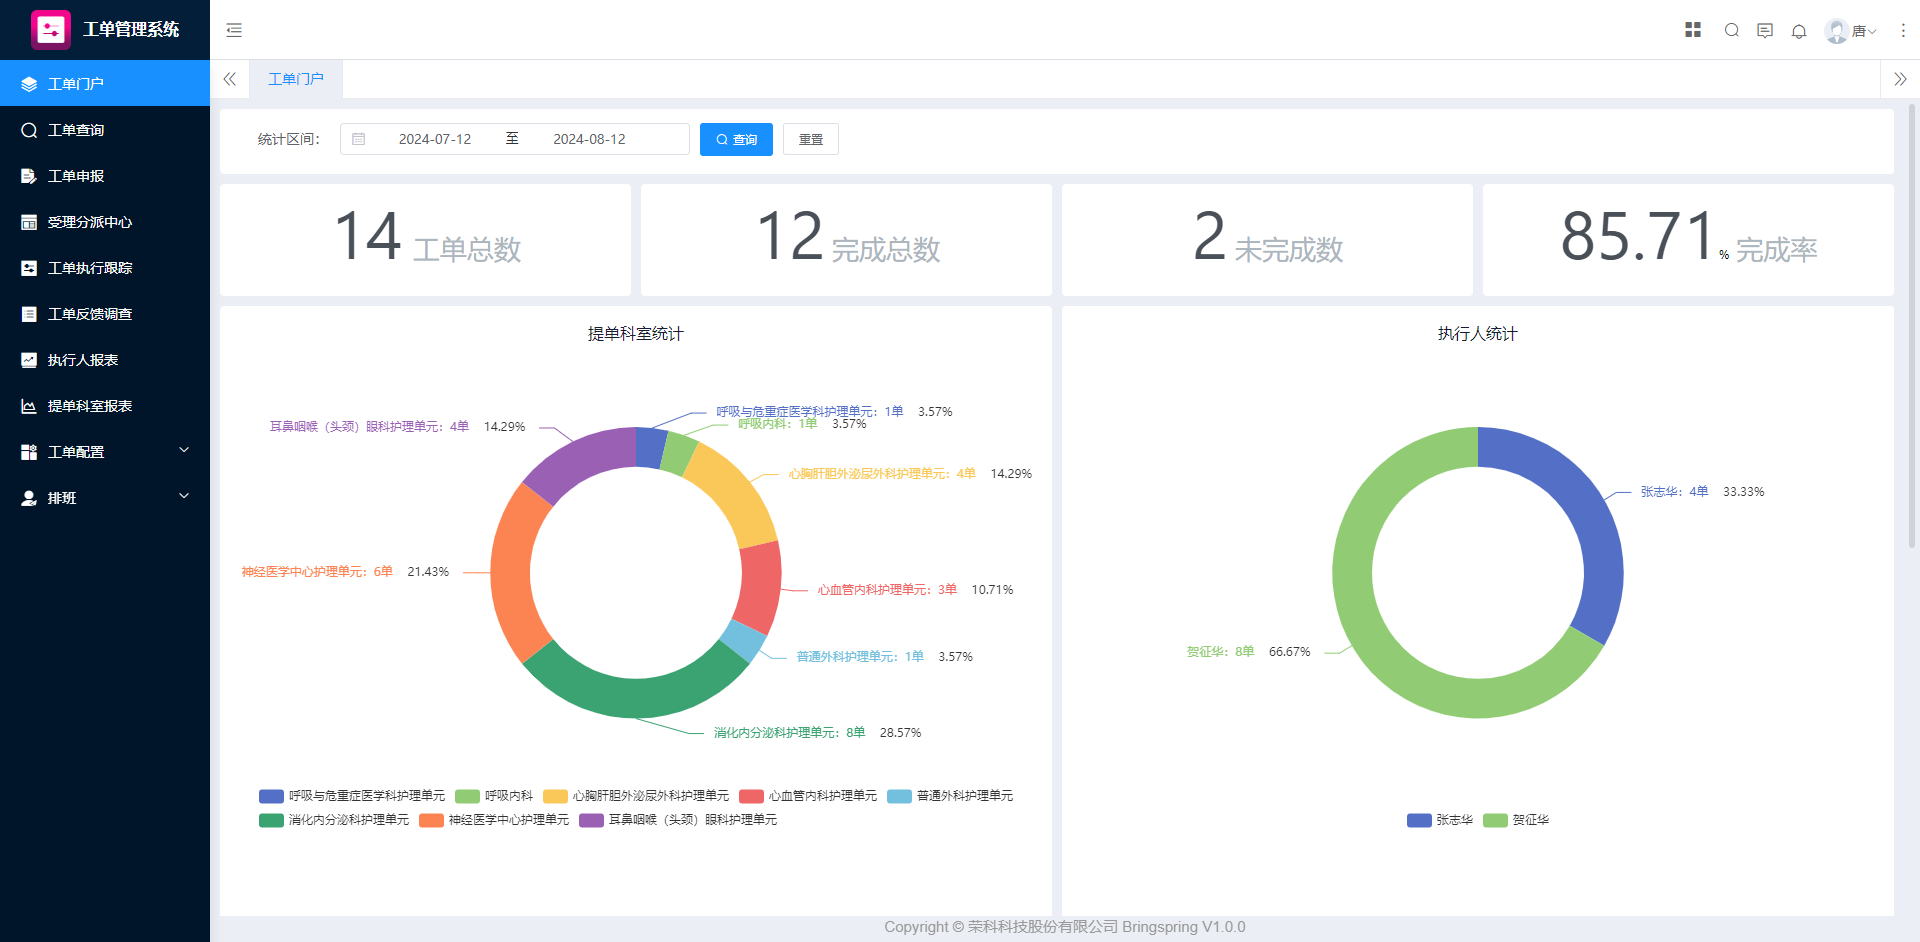The width and height of the screenshot is (1920, 942).
Task: Click the vertical three-dot more icon
Action: (1903, 30)
